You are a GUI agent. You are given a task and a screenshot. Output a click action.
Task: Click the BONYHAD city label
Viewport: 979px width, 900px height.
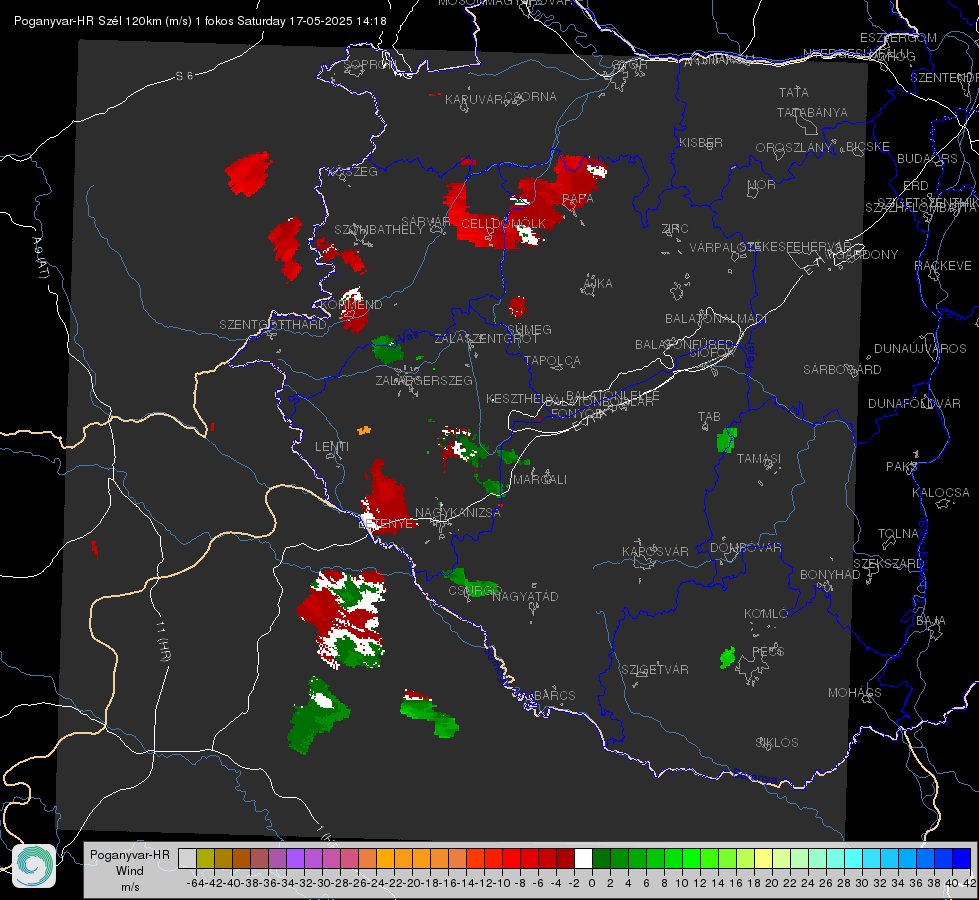(830, 575)
